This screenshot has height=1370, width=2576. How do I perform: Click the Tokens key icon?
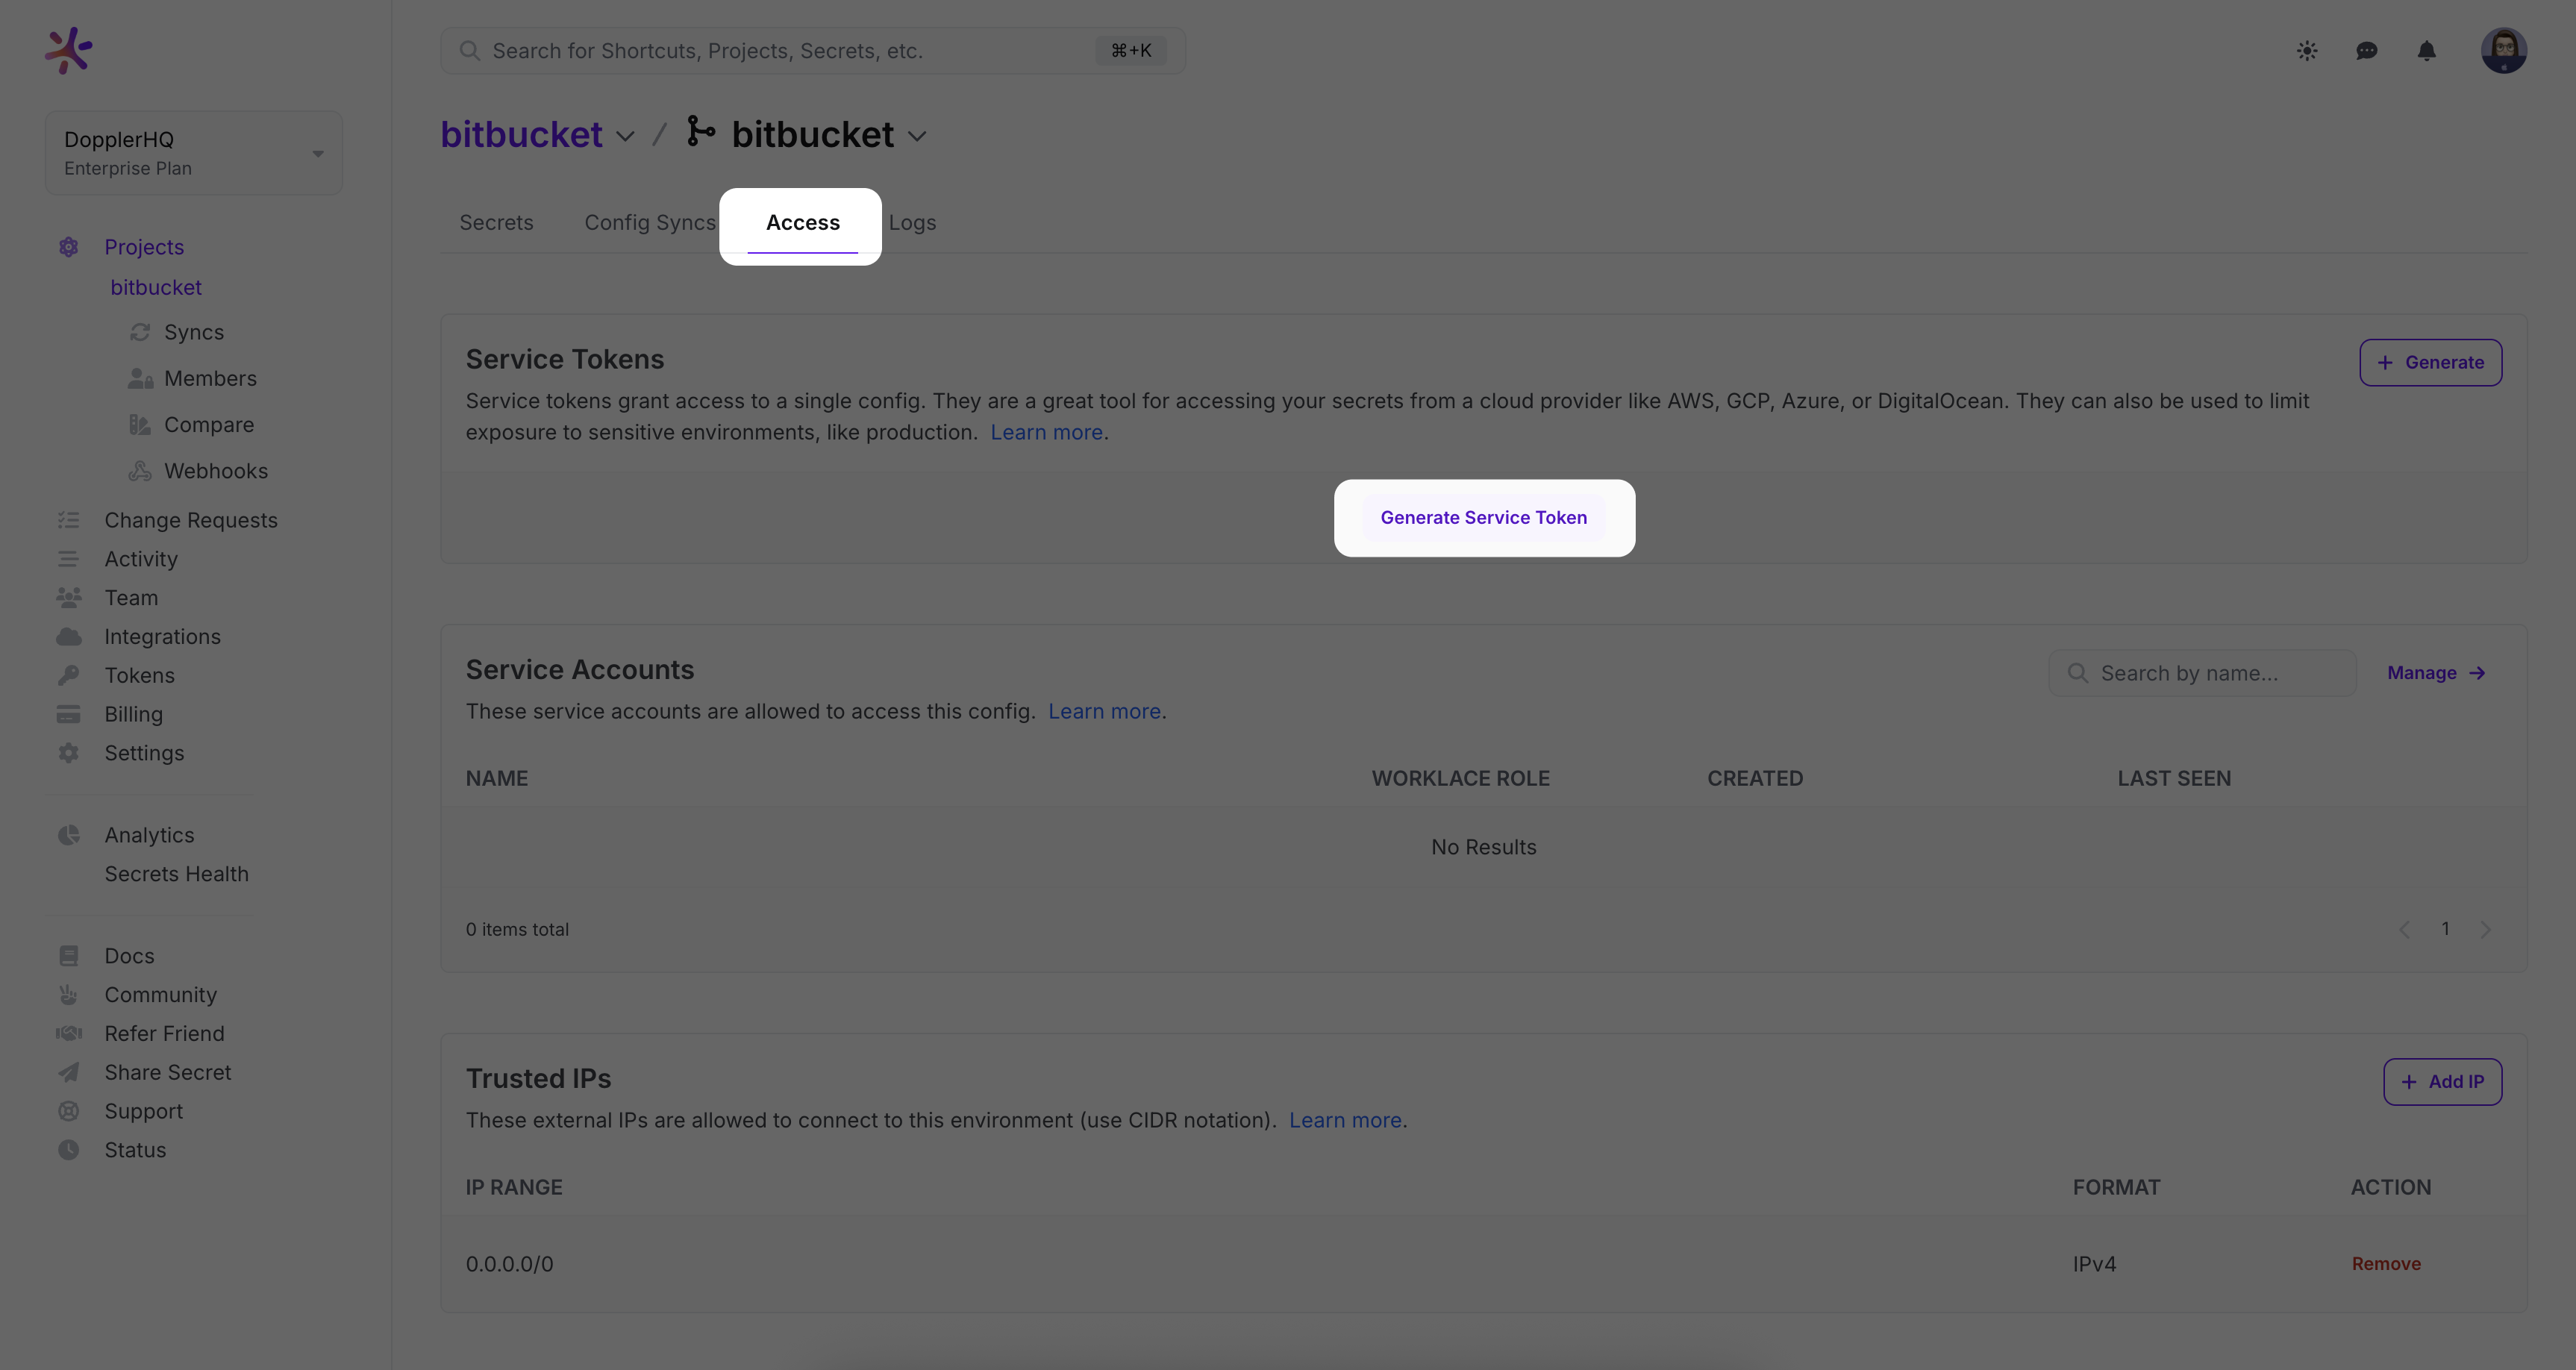[x=68, y=676]
